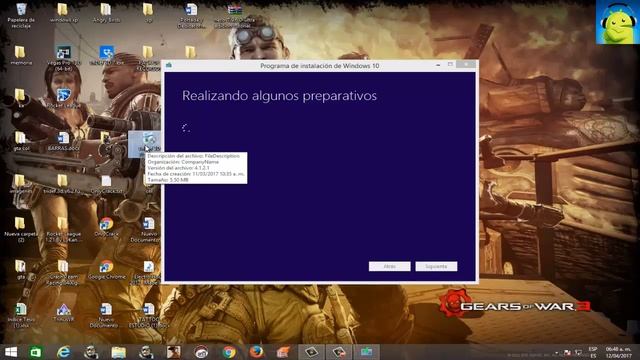Click the Siguiente button in the installer
640x360 pixels.
436,266
